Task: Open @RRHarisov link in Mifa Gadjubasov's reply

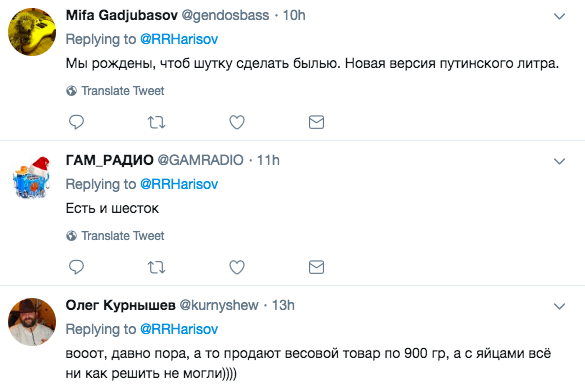Action: click(179, 39)
